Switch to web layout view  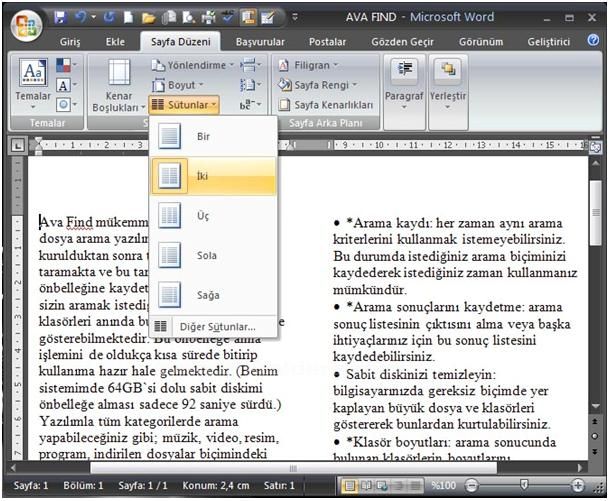point(382,485)
